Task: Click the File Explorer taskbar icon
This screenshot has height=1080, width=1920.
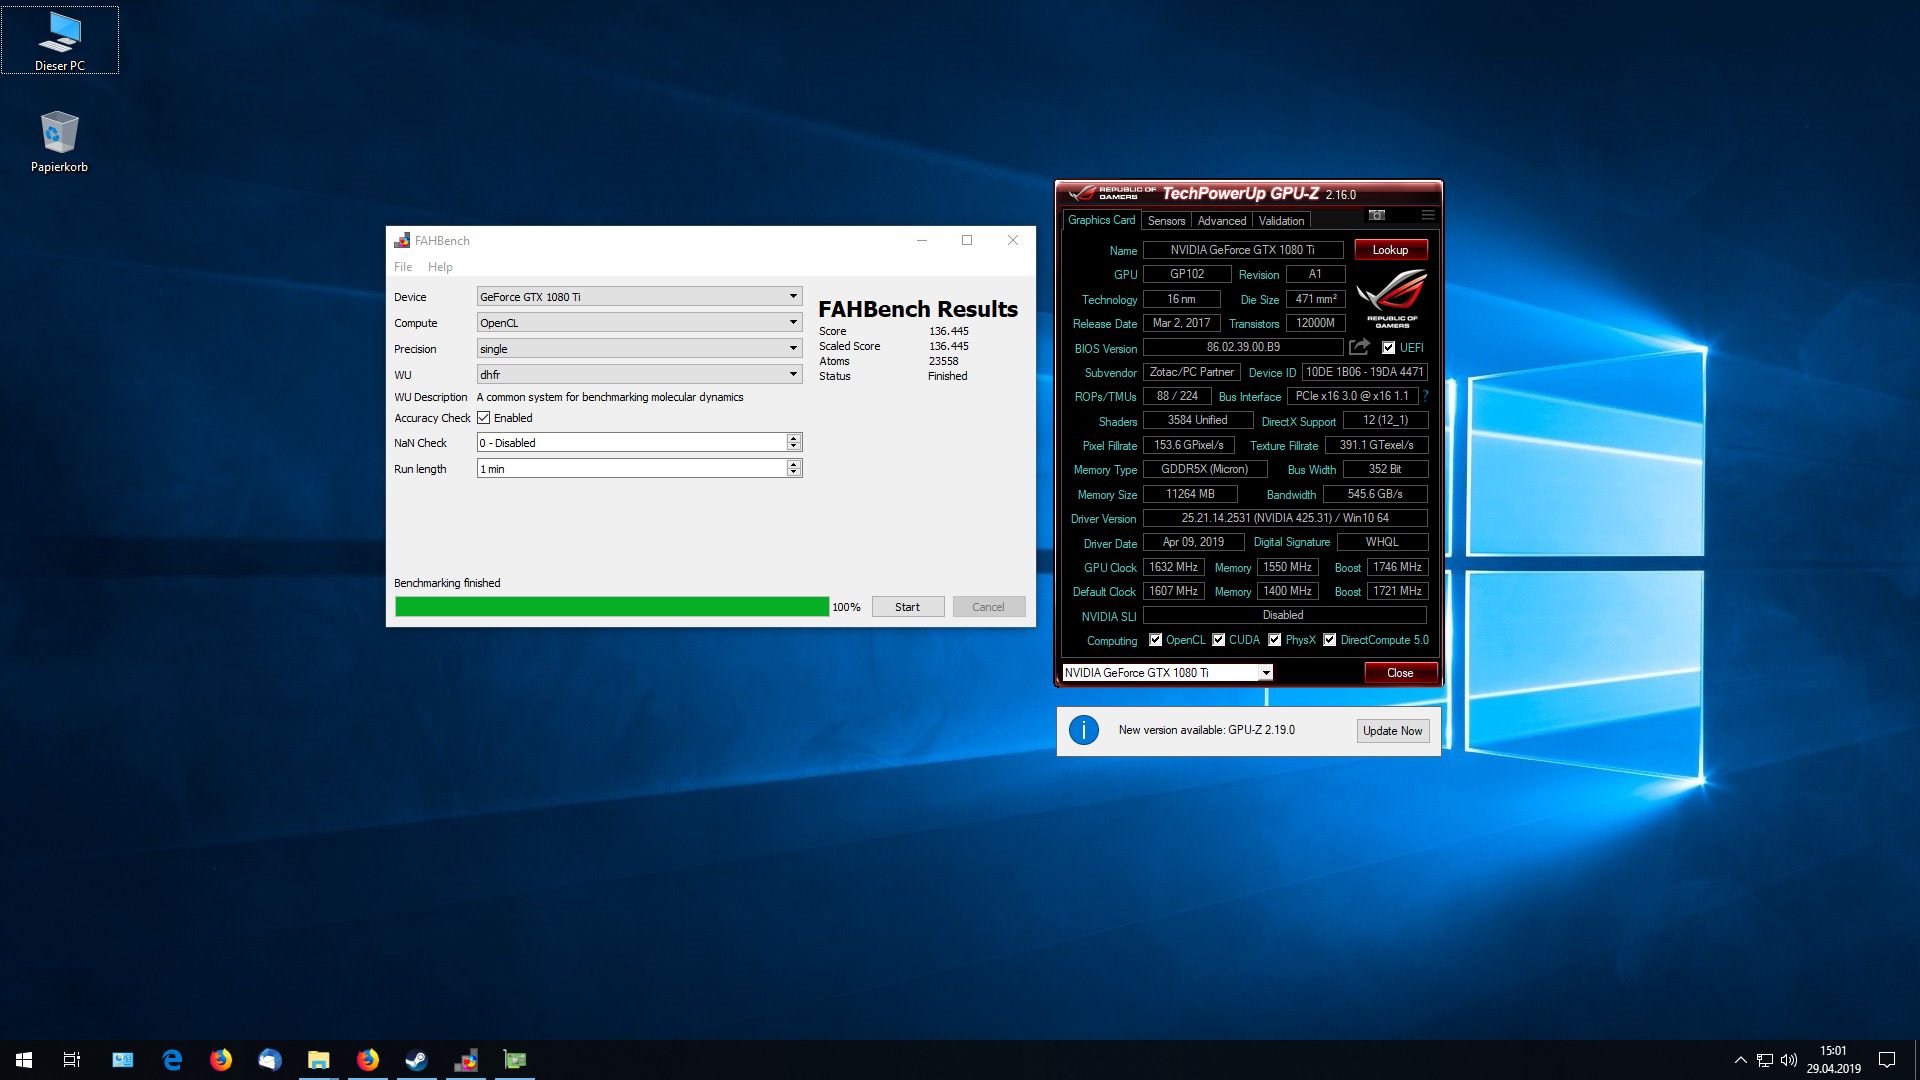Action: [318, 1060]
